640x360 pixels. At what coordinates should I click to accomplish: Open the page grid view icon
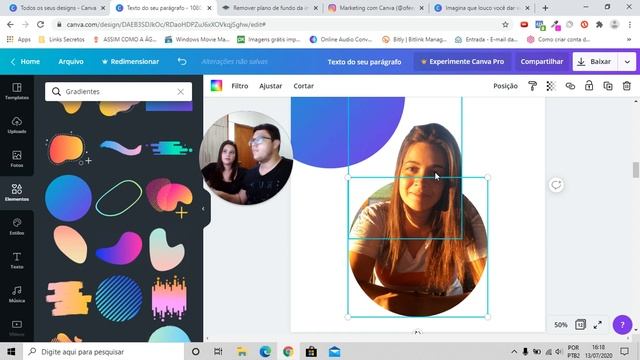click(x=580, y=324)
